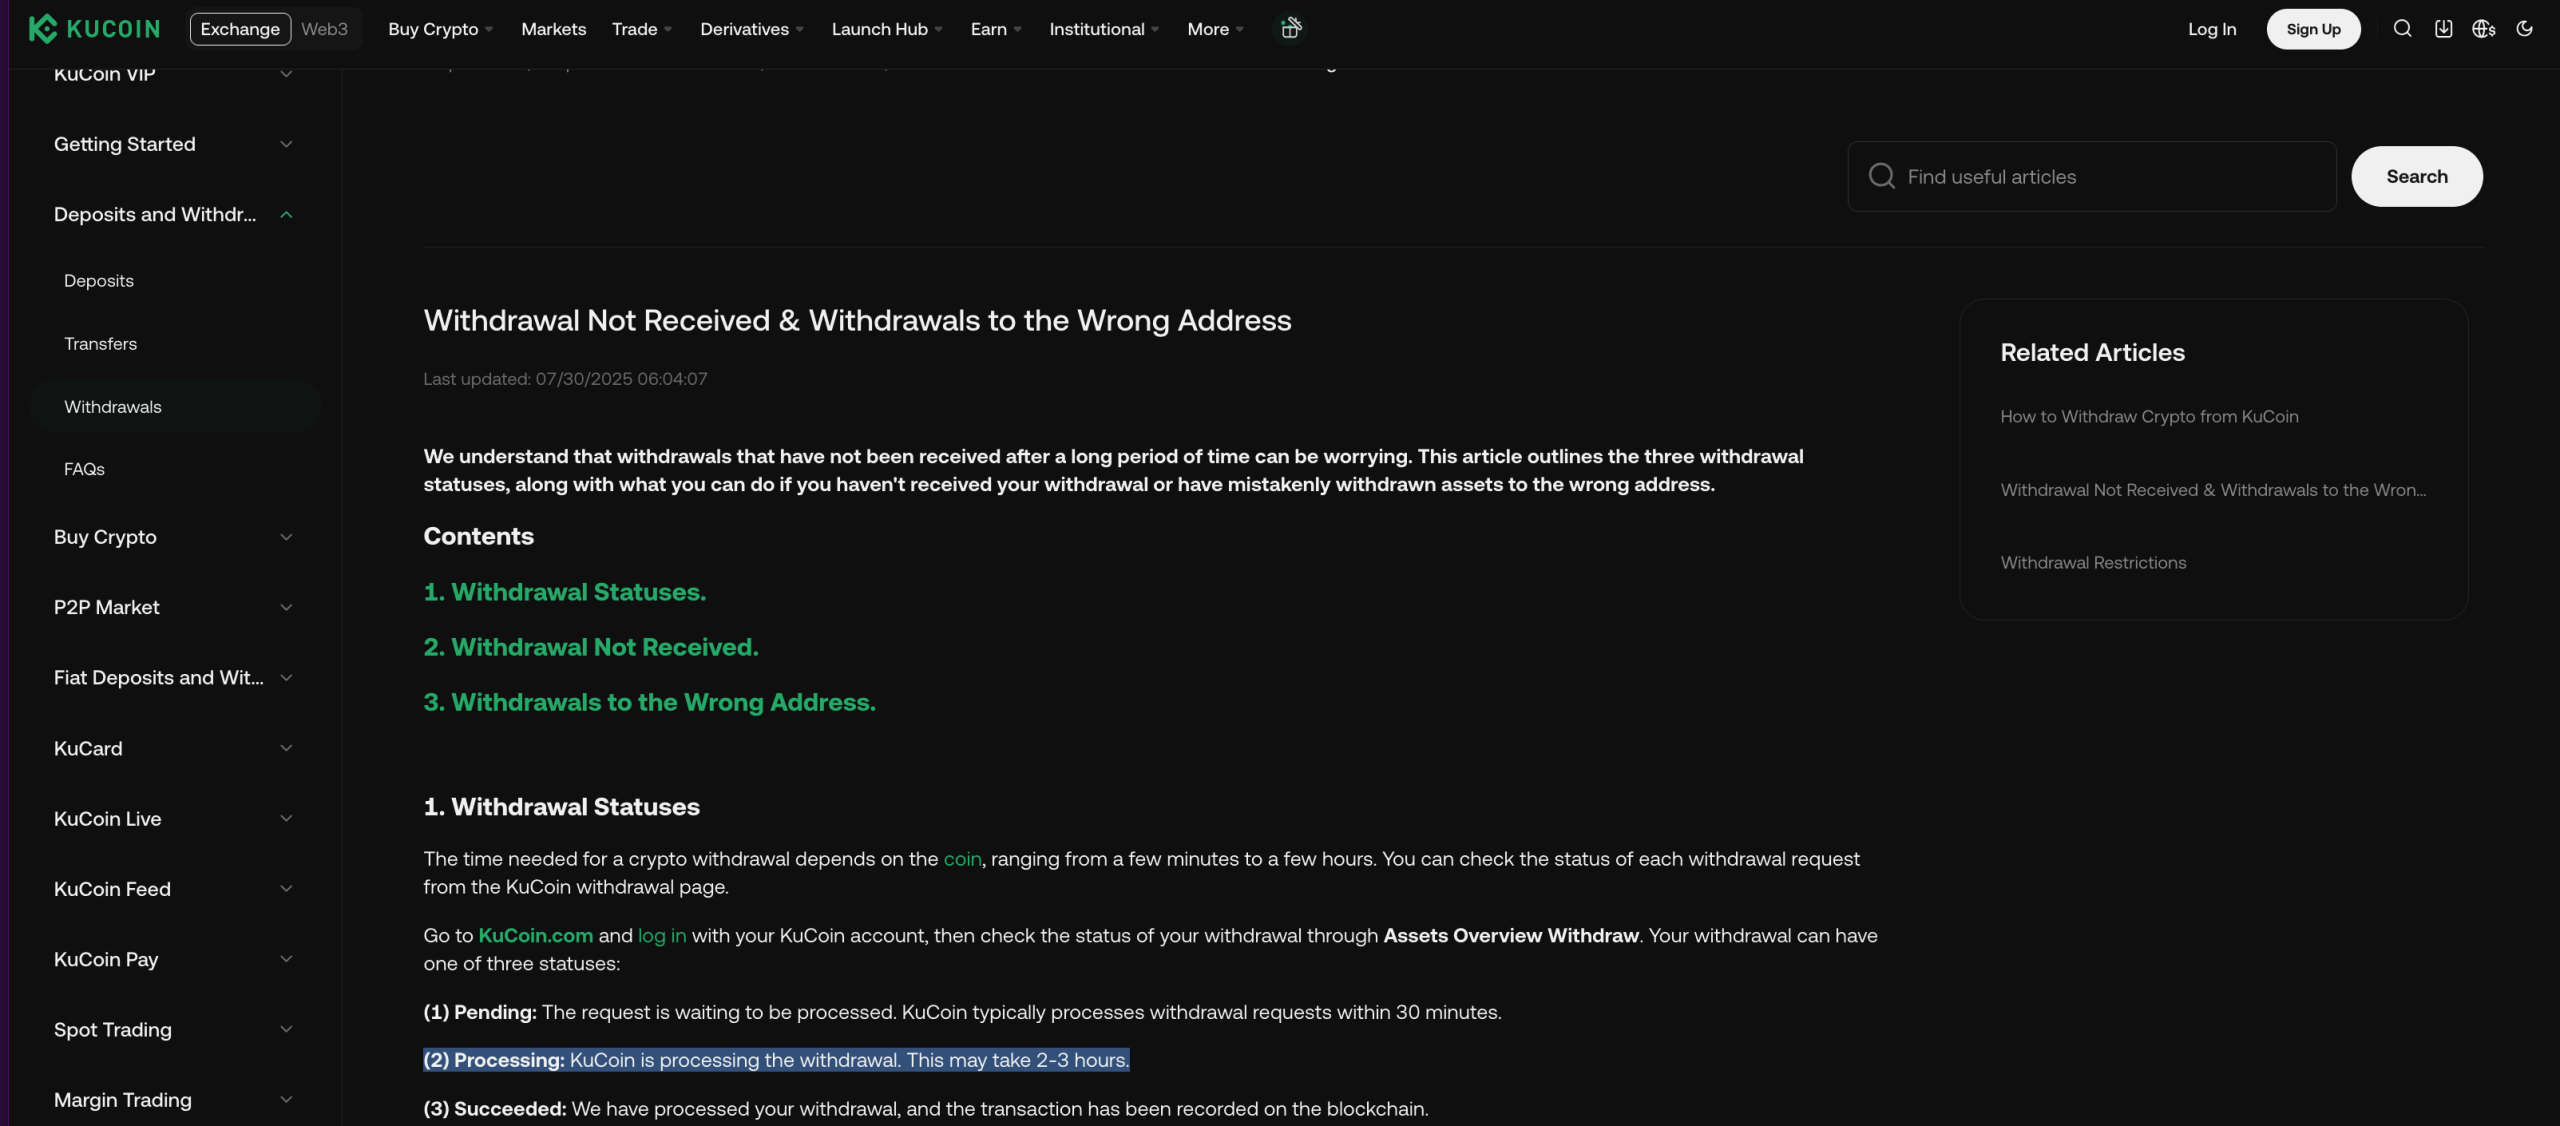
Task: Open the header search magnifier icon
Action: click(x=2402, y=29)
